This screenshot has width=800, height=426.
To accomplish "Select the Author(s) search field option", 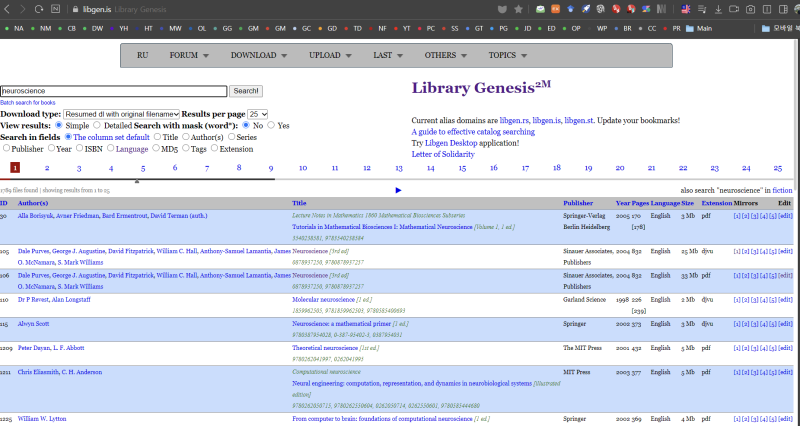I will pos(187,137).
